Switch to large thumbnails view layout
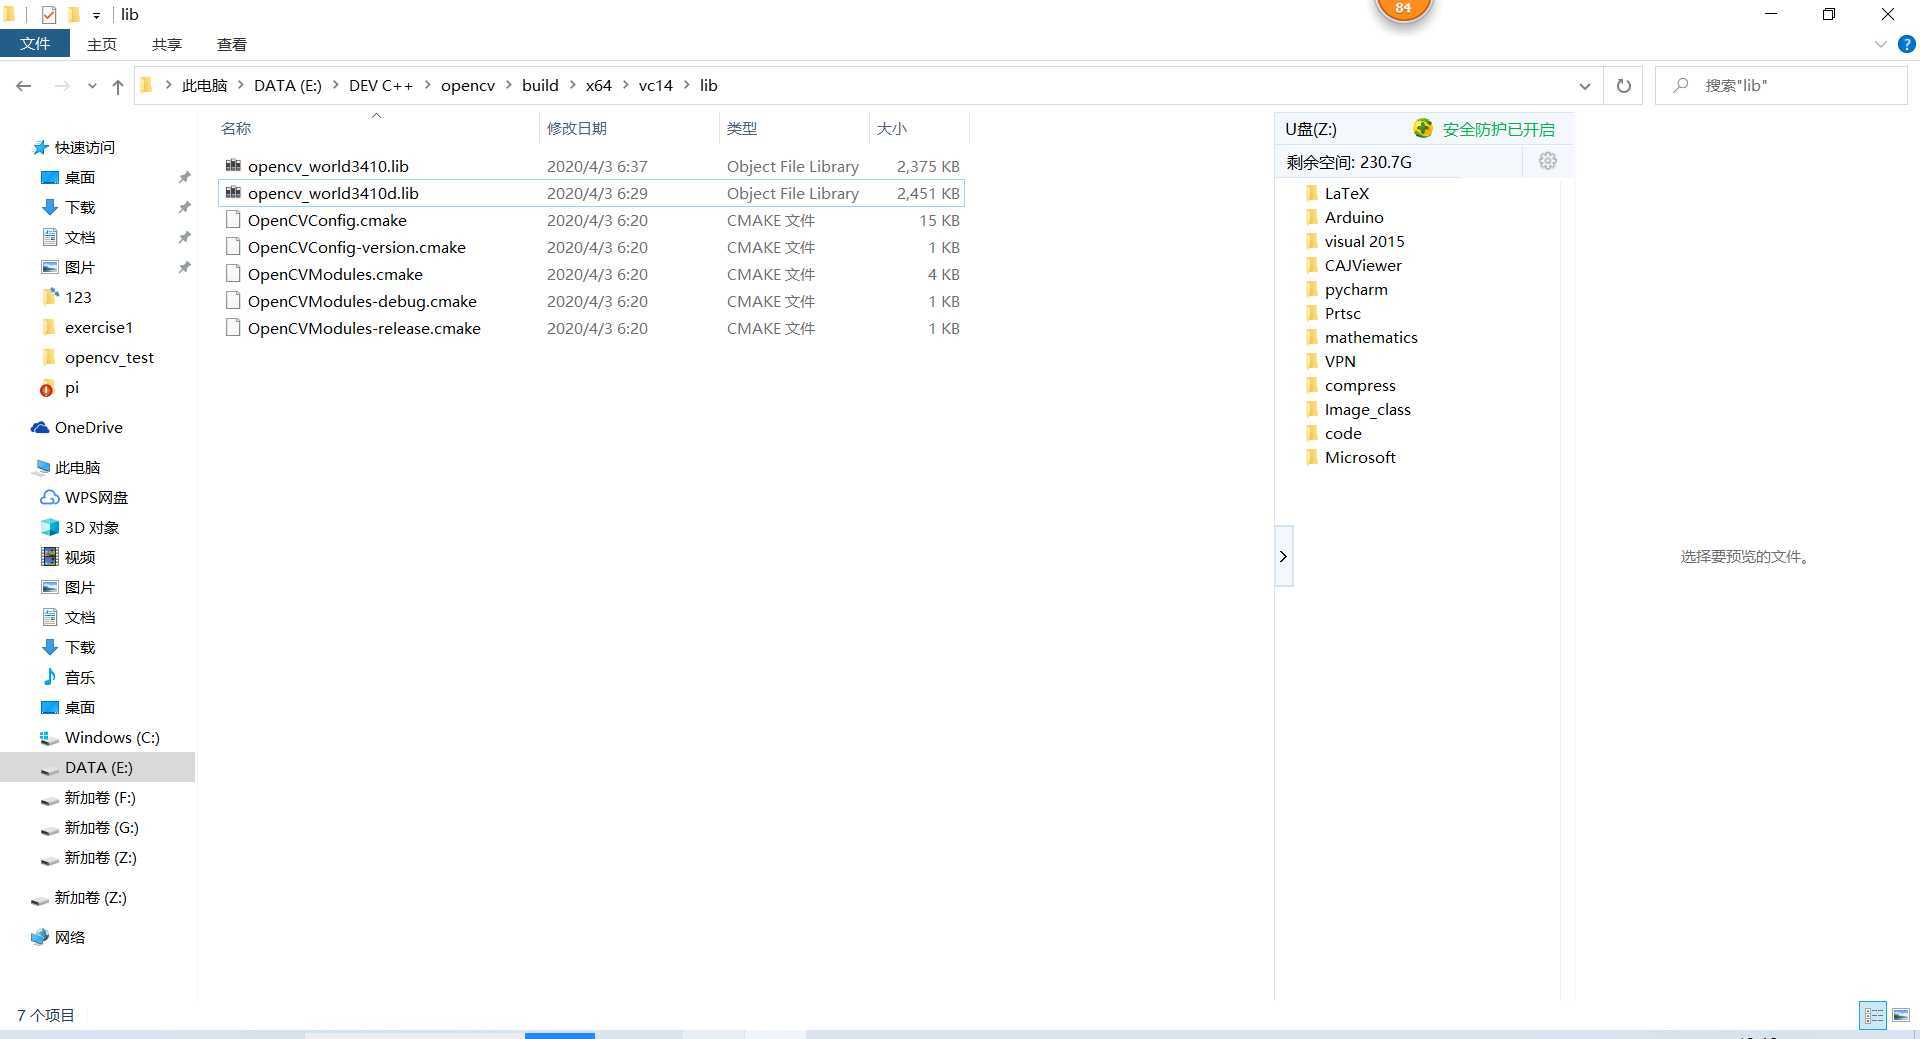 pyautogui.click(x=1901, y=1015)
